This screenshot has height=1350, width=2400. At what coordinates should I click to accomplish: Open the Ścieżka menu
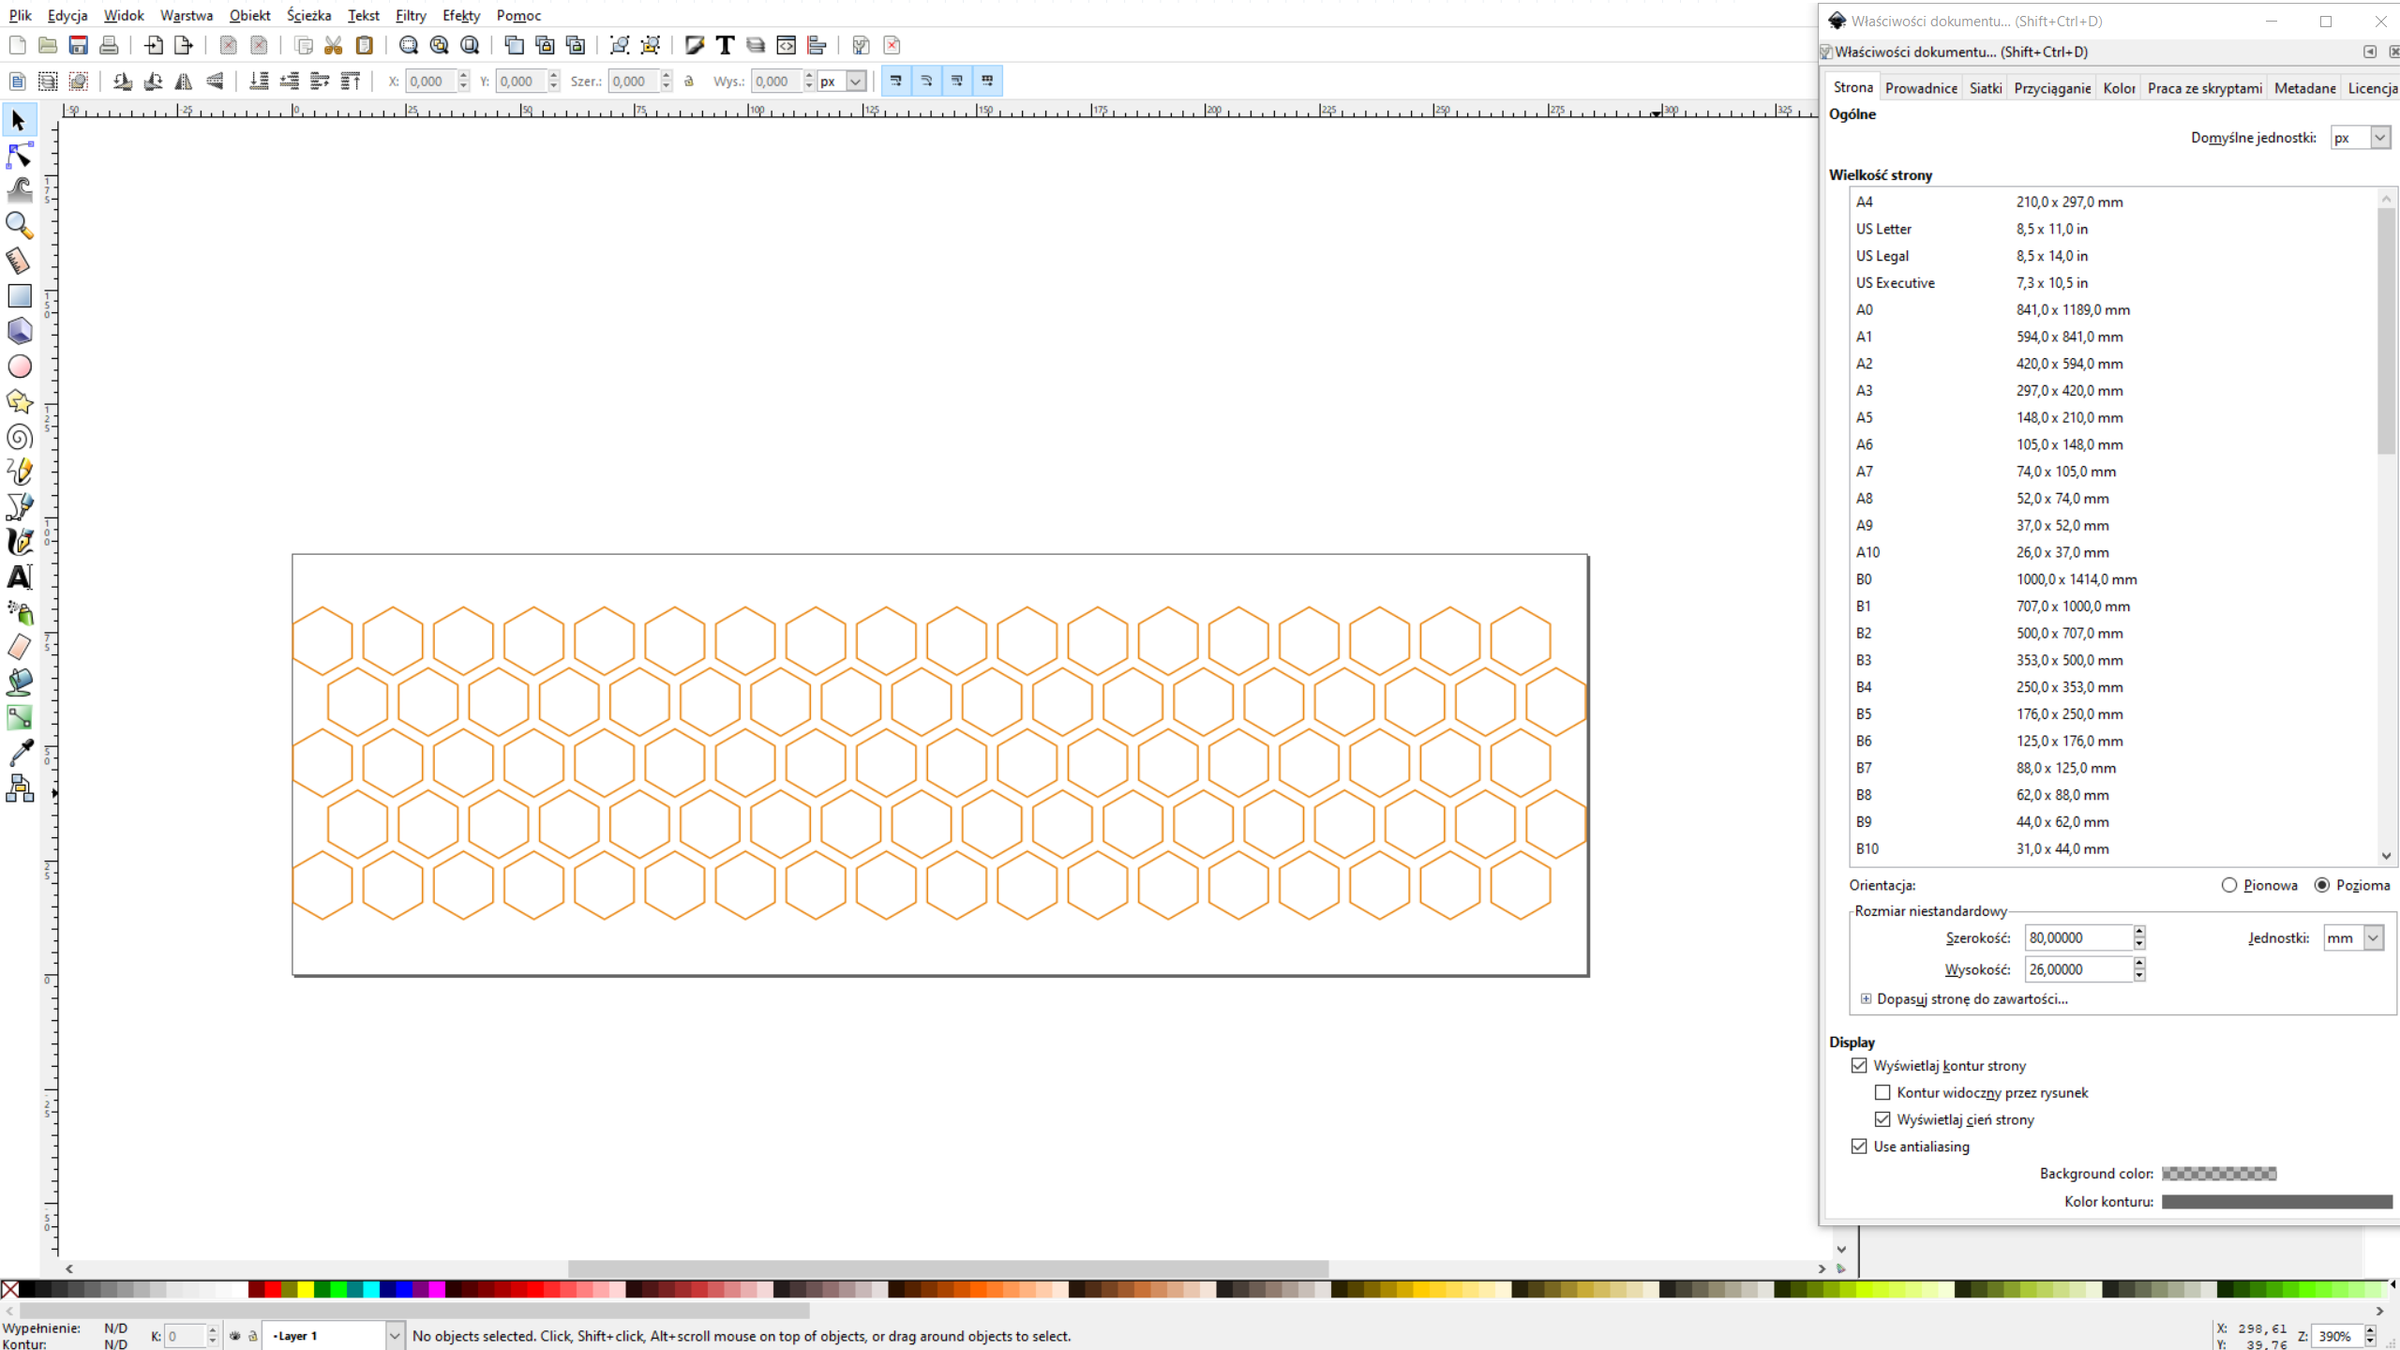[308, 15]
